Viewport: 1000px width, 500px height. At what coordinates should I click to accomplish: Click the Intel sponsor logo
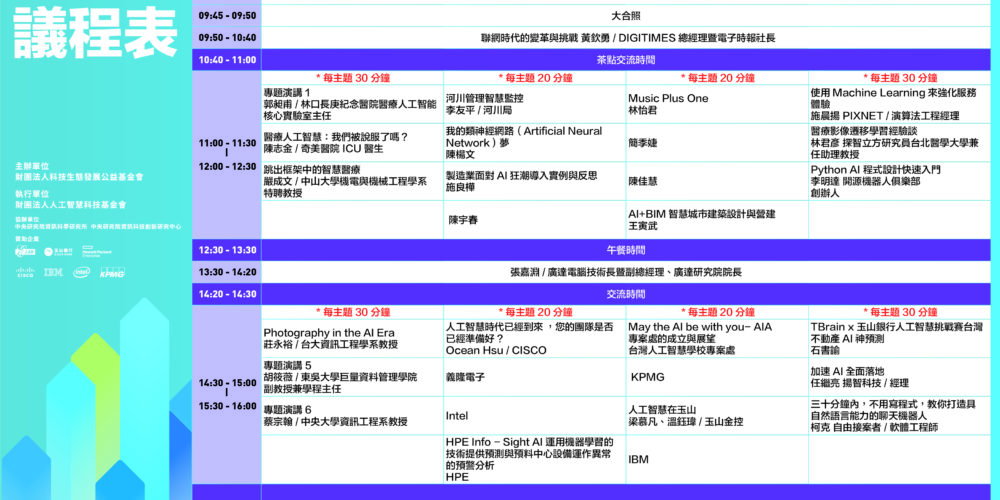tap(81, 272)
